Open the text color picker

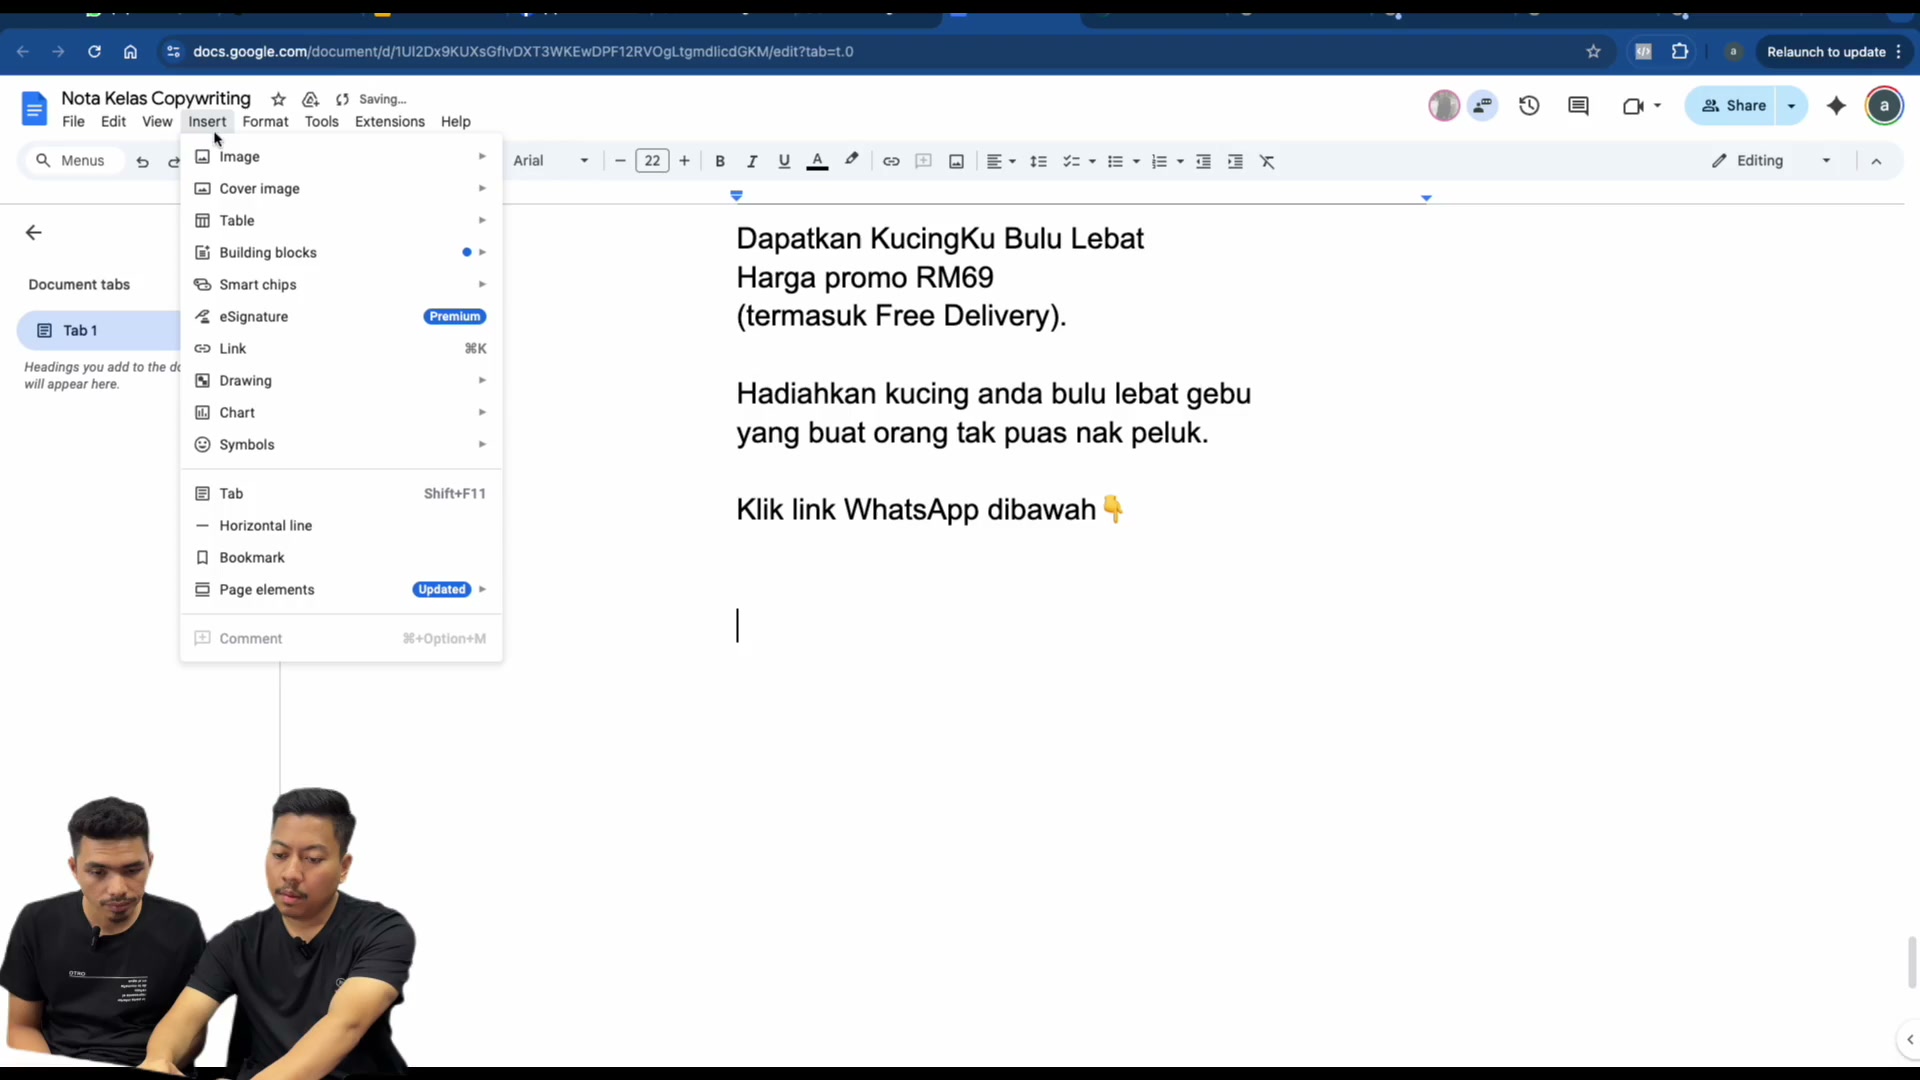pos(817,161)
